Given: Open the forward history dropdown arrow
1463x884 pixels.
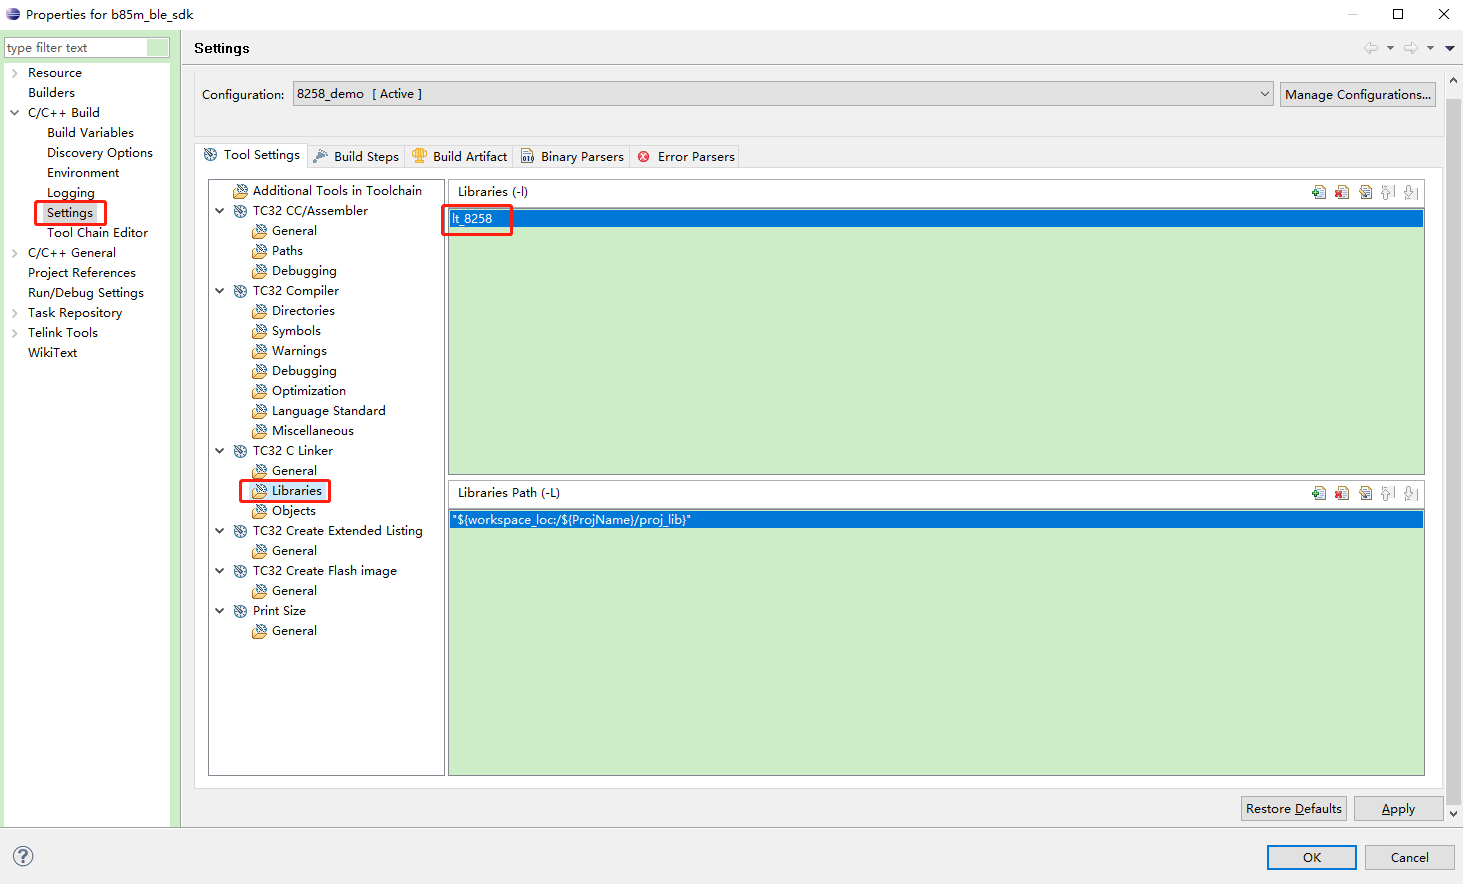Looking at the screenshot, I should [x=1430, y=48].
